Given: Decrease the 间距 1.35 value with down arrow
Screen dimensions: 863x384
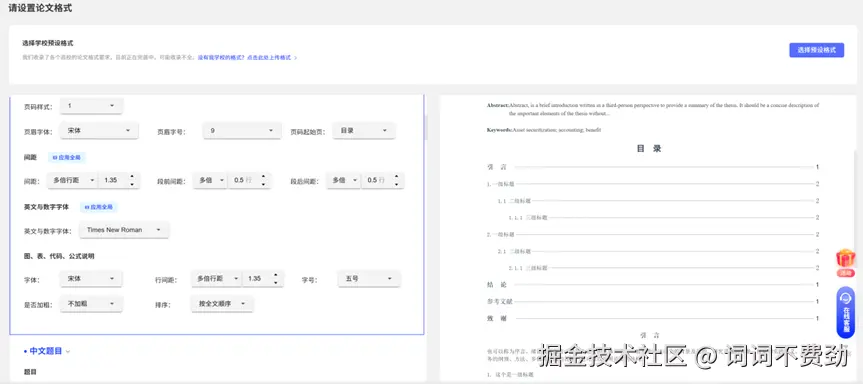Looking at the screenshot, I should point(132,184).
